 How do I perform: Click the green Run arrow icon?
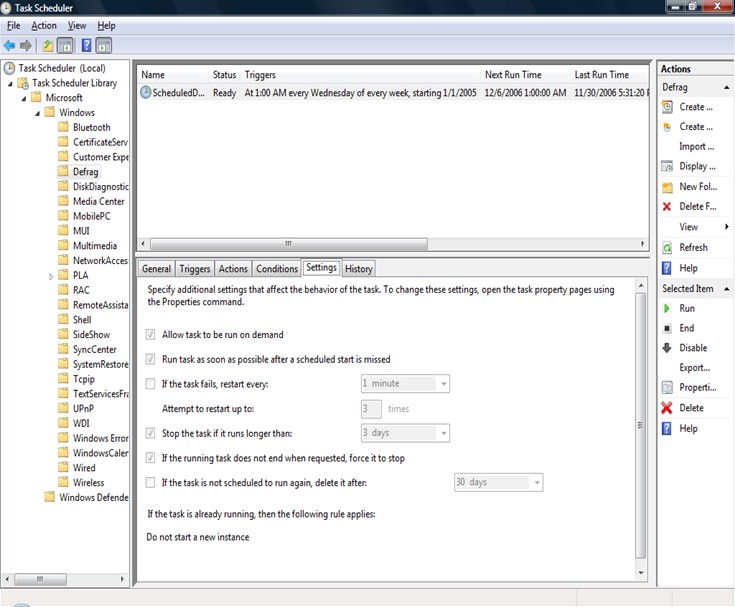[x=667, y=308]
